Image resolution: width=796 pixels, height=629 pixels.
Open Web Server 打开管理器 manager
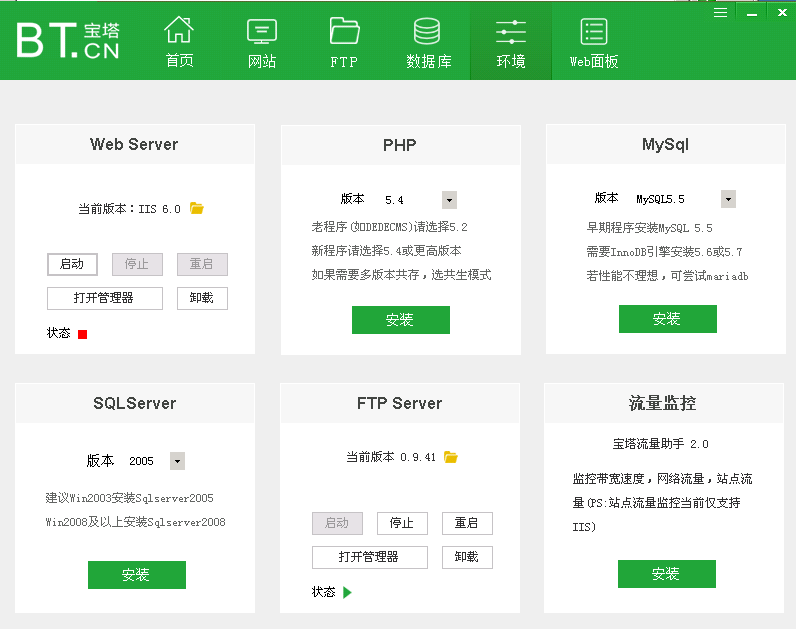105,298
